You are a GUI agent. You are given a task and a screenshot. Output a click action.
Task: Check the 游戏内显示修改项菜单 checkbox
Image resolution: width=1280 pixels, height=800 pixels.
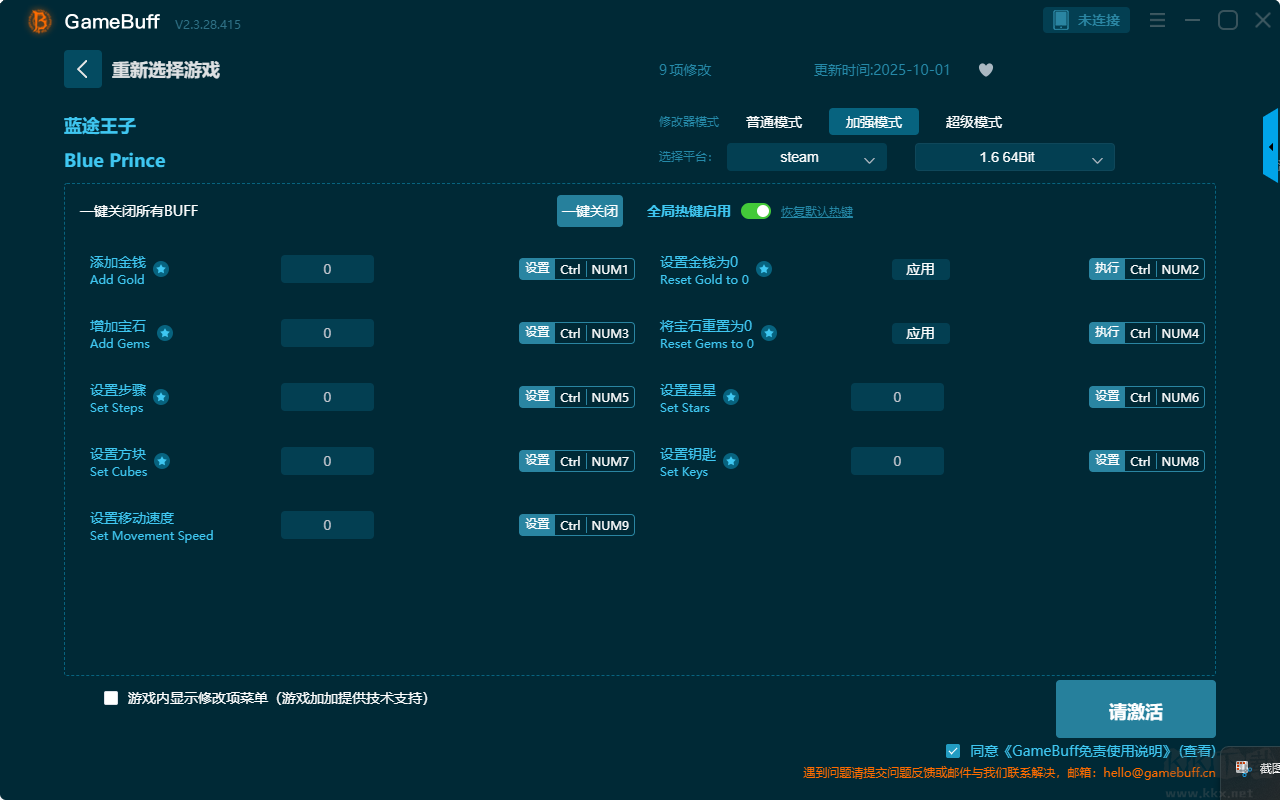tap(111, 698)
